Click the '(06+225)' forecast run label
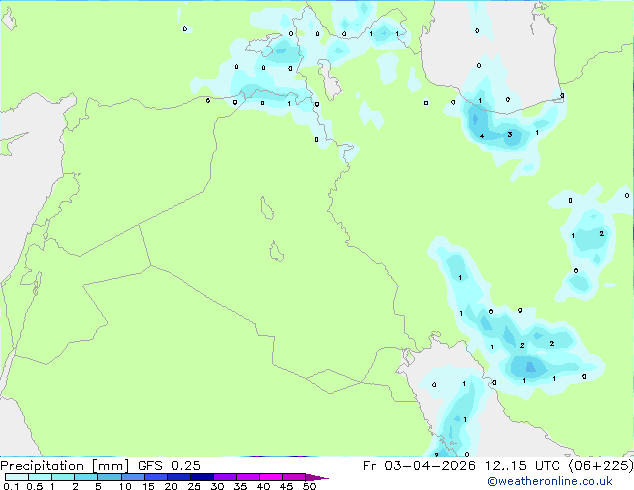This screenshot has width=634, height=490. point(601,466)
